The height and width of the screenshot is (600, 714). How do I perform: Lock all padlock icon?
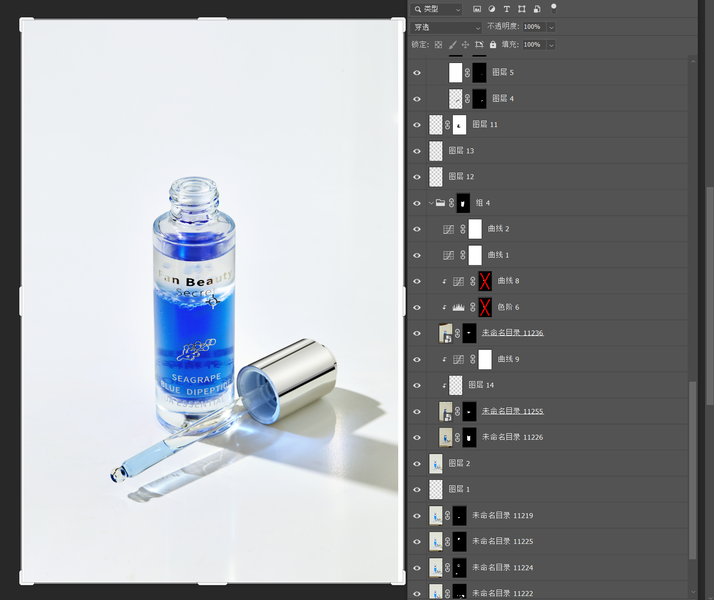[493, 45]
